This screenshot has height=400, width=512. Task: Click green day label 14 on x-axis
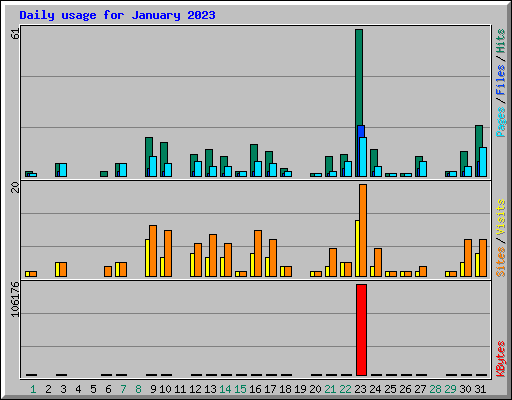coord(225,389)
